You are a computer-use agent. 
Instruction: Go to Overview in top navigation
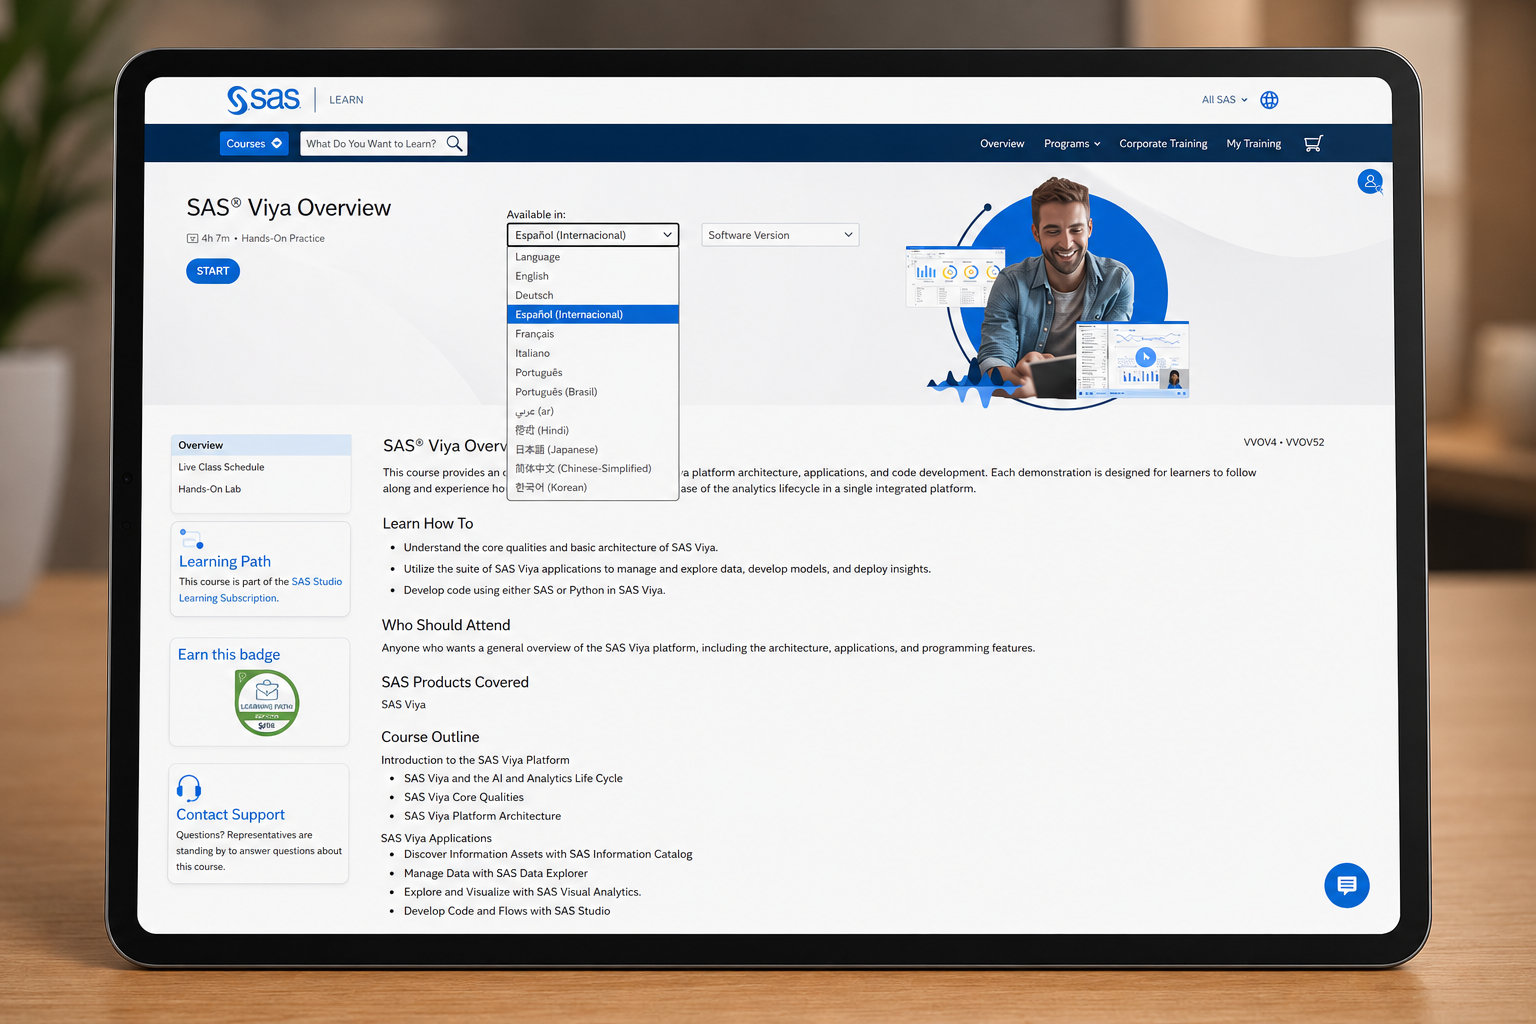click(1002, 144)
